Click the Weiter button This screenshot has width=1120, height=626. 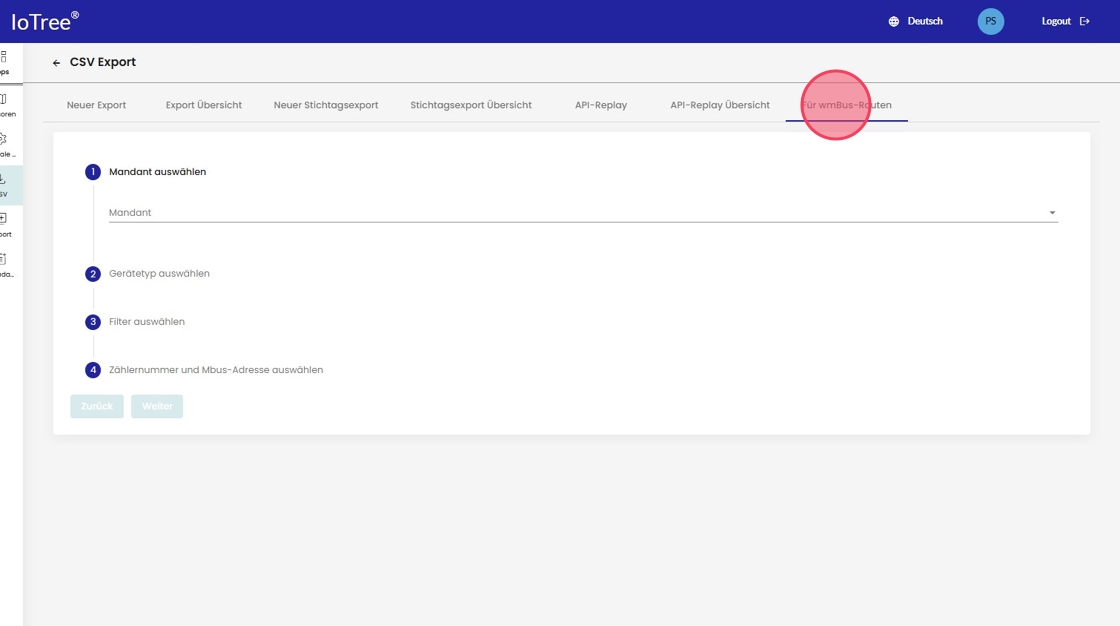pos(157,406)
